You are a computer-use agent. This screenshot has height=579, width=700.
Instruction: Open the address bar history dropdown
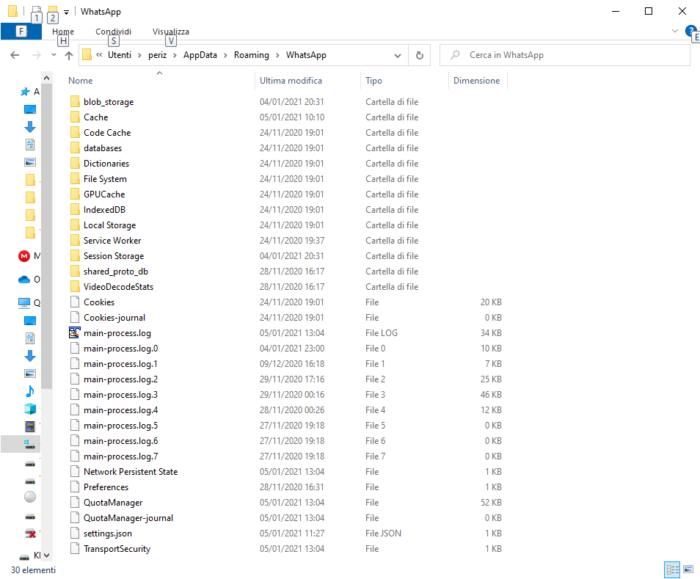tap(397, 55)
